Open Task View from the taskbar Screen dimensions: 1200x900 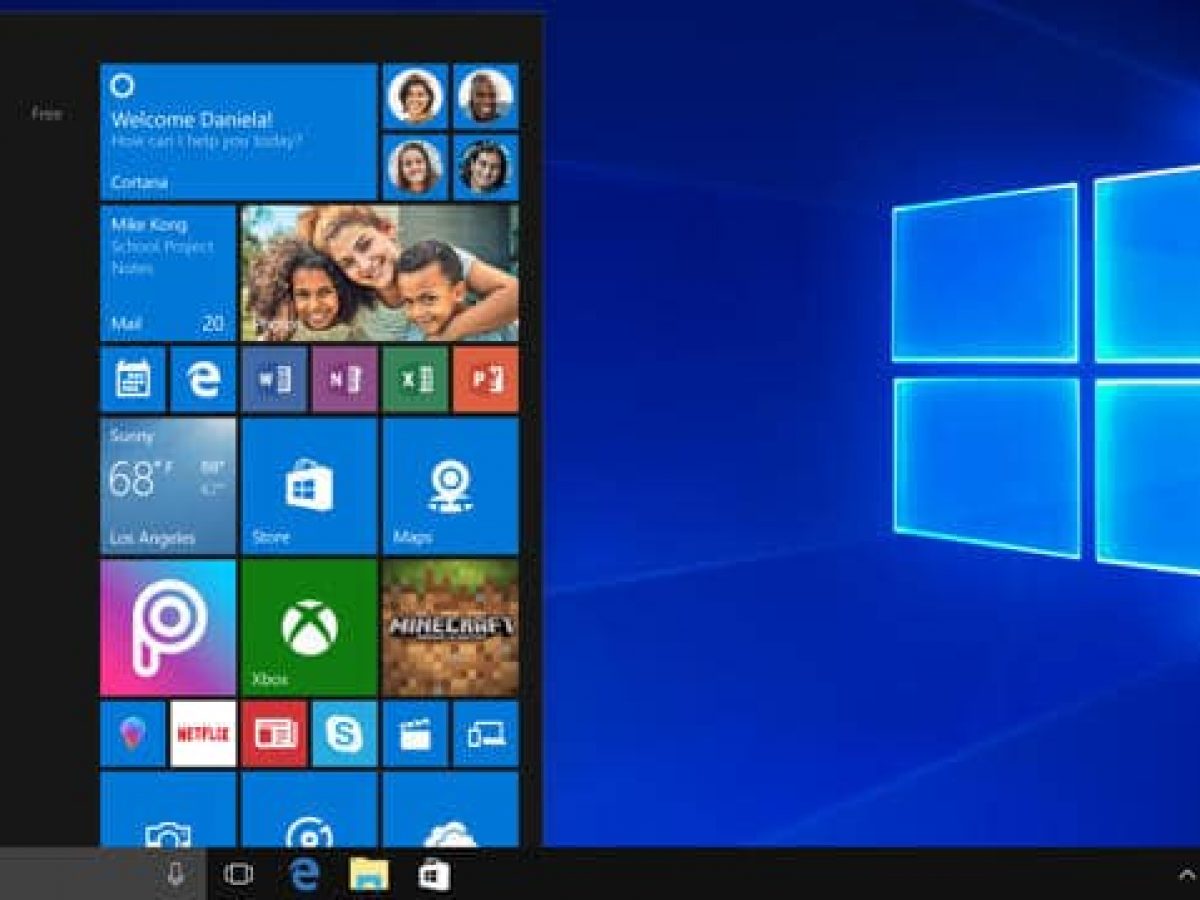point(238,875)
